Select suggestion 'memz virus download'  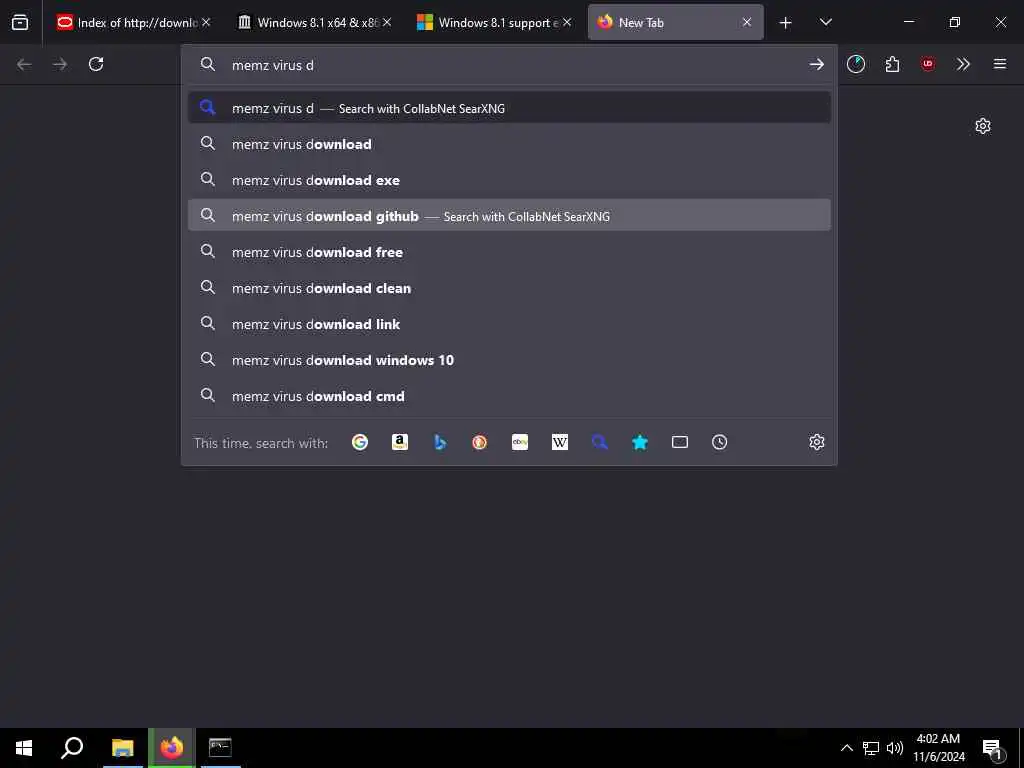tap(509, 144)
